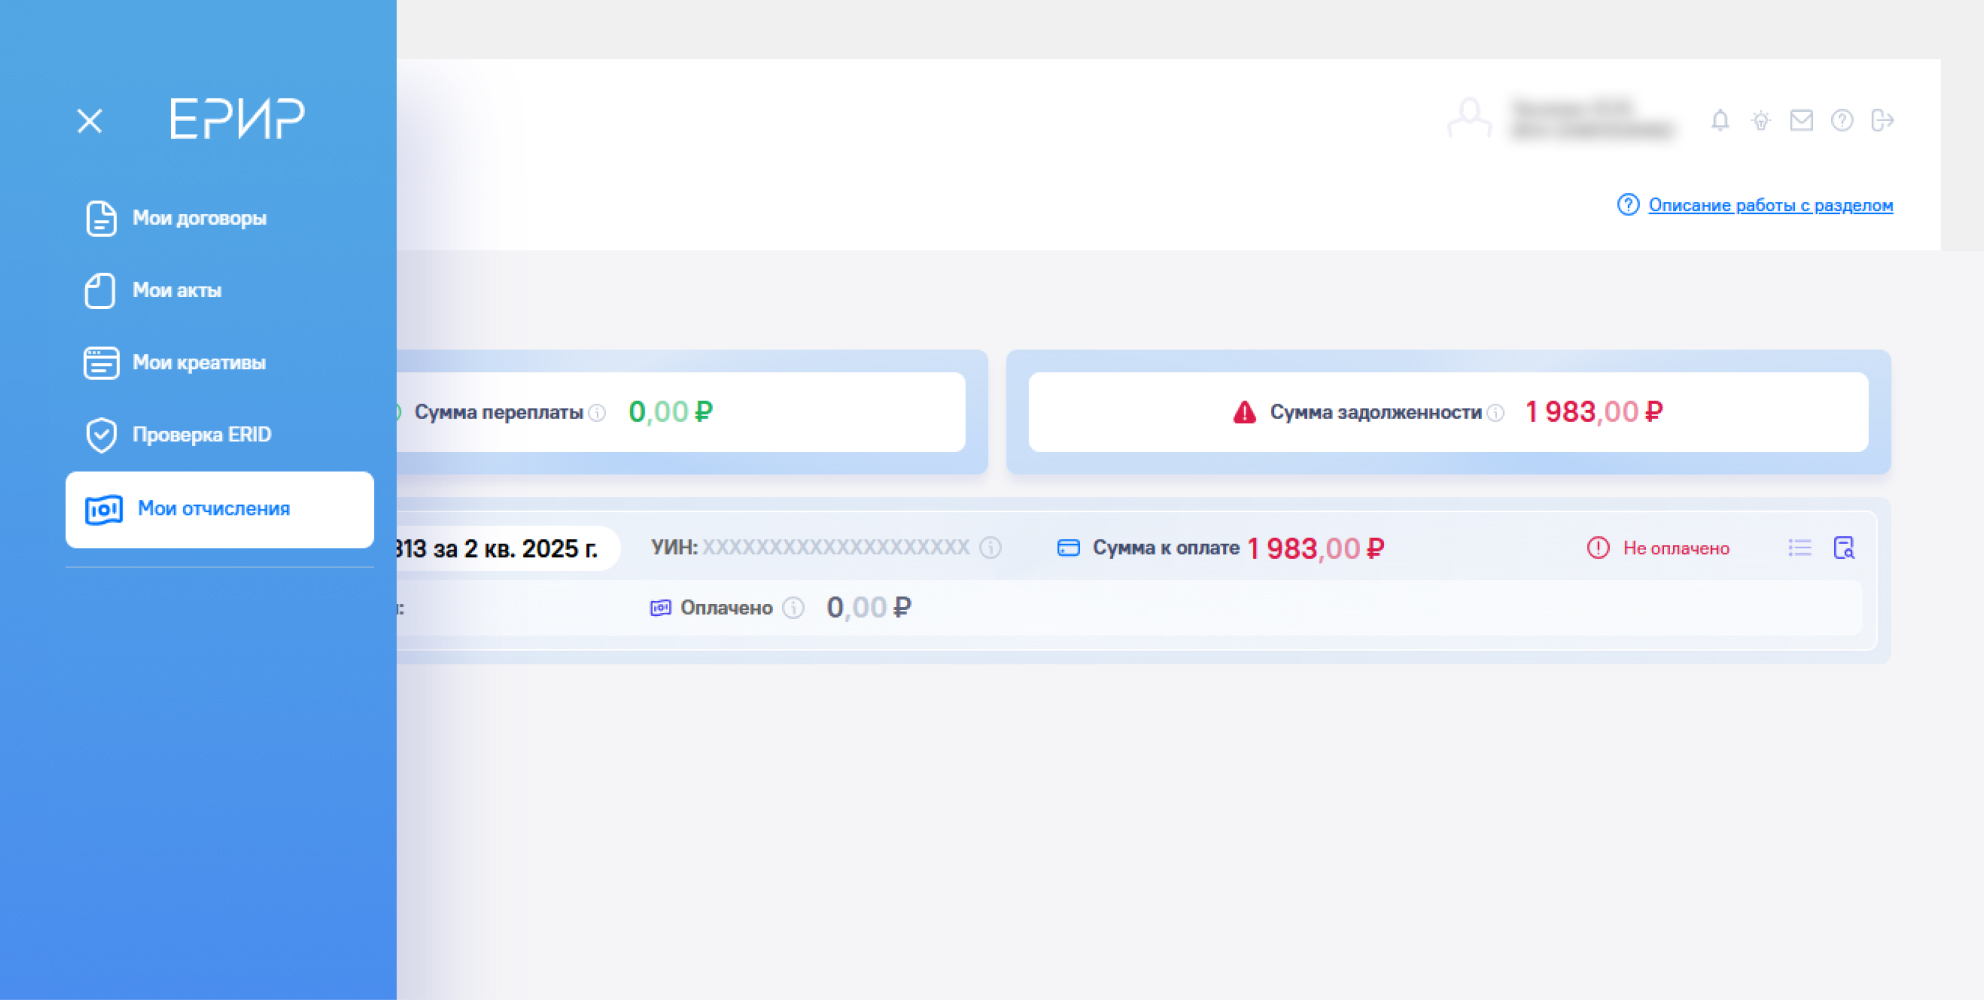The width and height of the screenshot is (1984, 1000).
Task: Open messages via envelope icon
Action: (1801, 121)
